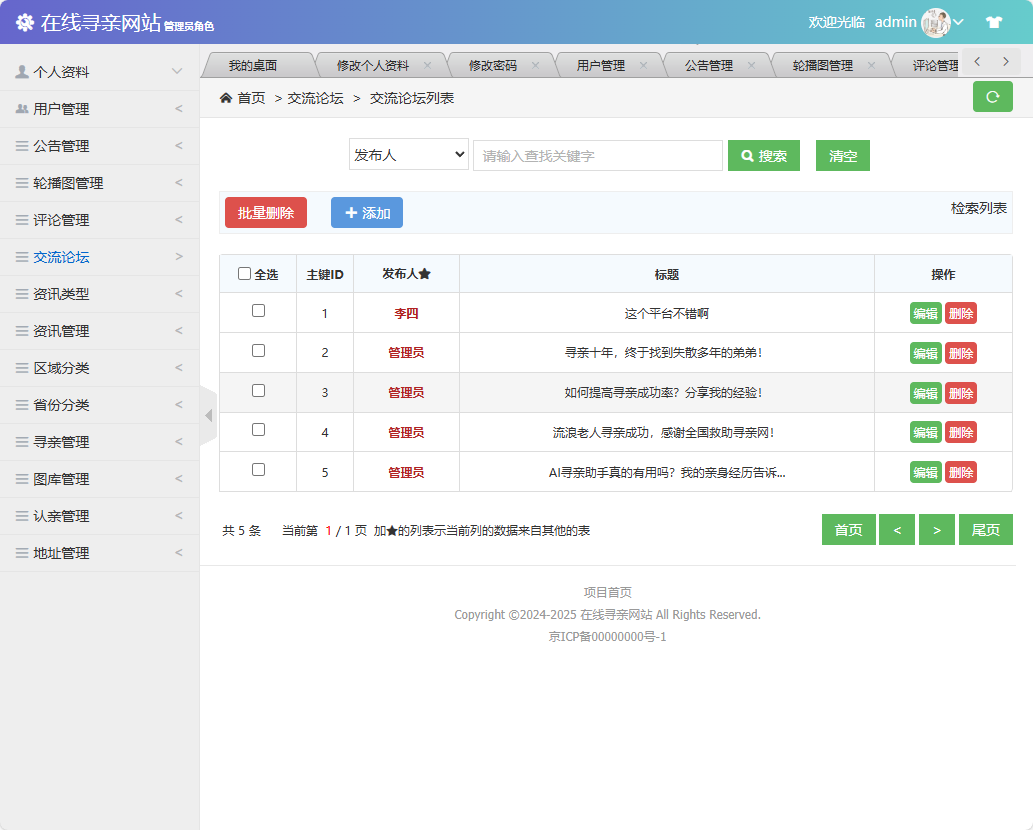Click the list icon beside 轮播图管理

[20, 183]
